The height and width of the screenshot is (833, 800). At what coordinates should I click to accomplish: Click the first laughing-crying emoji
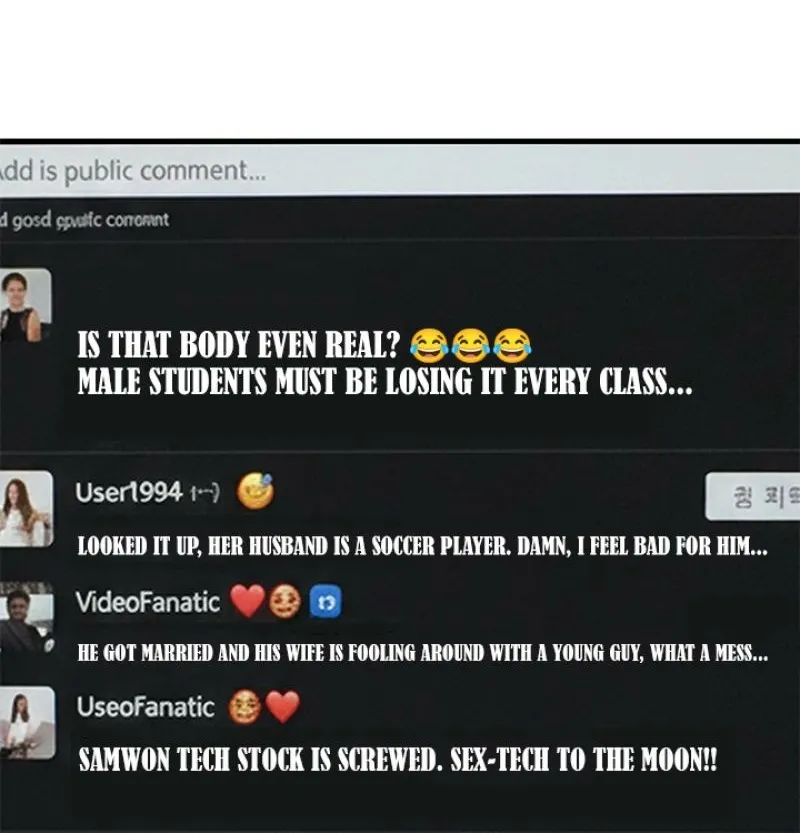click(x=428, y=345)
